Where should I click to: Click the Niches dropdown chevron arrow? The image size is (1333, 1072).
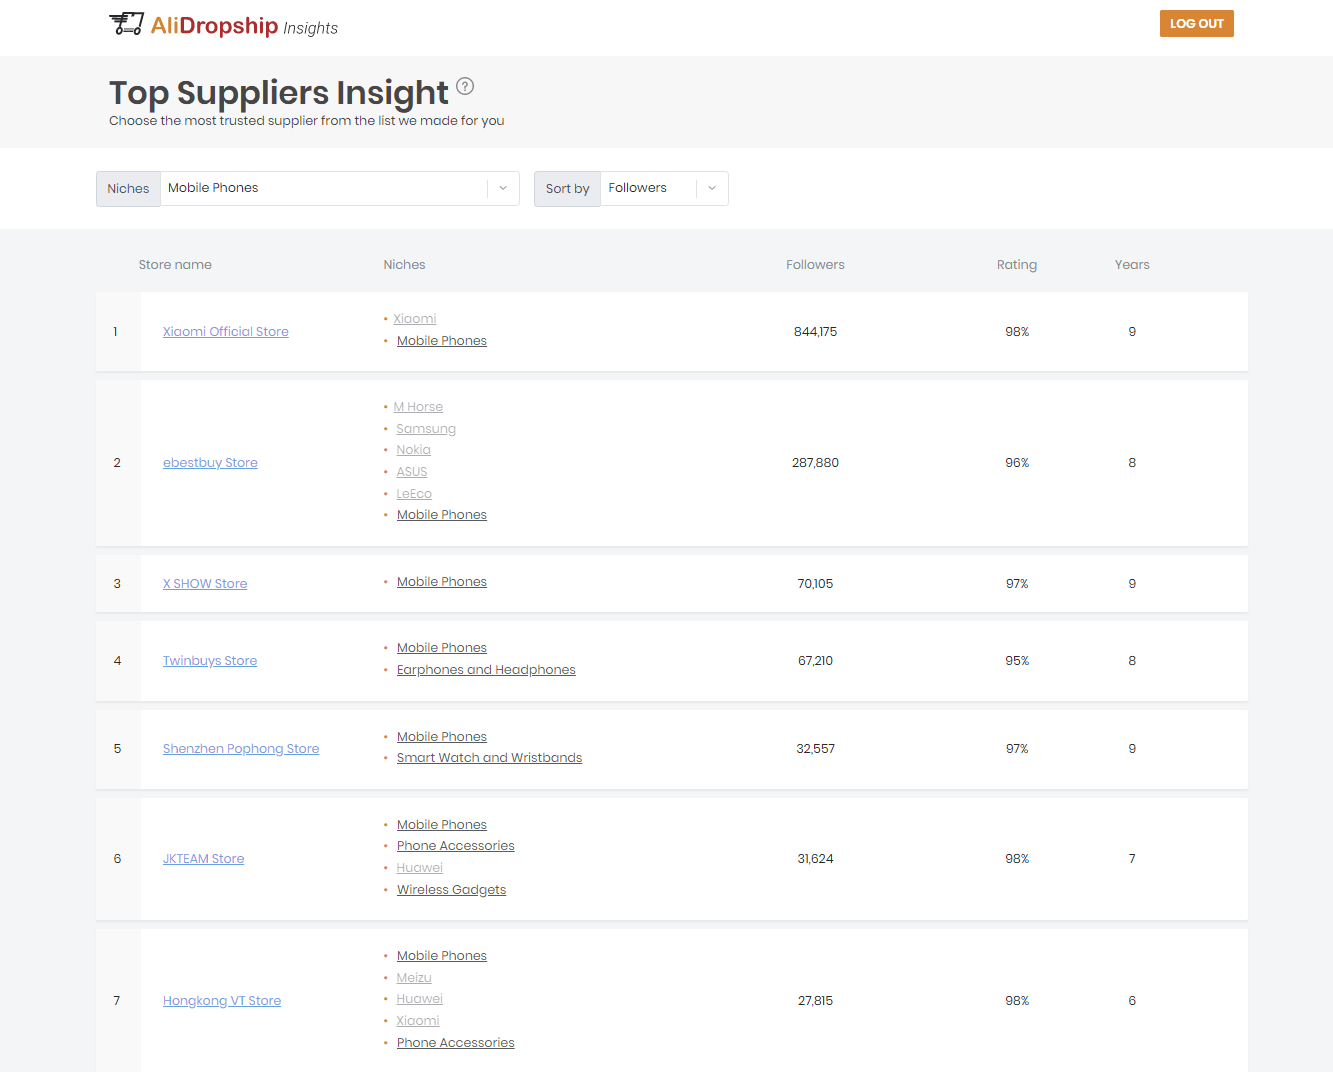coord(503,188)
